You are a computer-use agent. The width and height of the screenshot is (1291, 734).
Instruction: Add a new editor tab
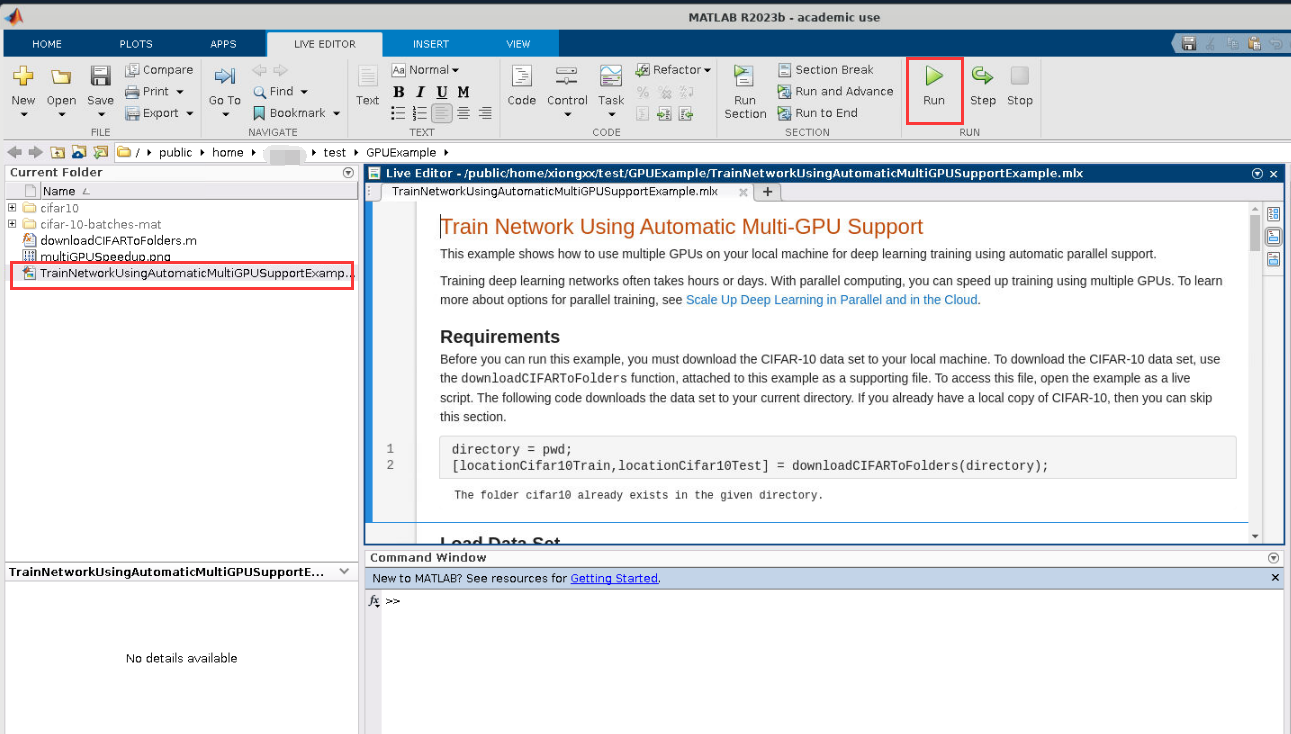coord(768,192)
